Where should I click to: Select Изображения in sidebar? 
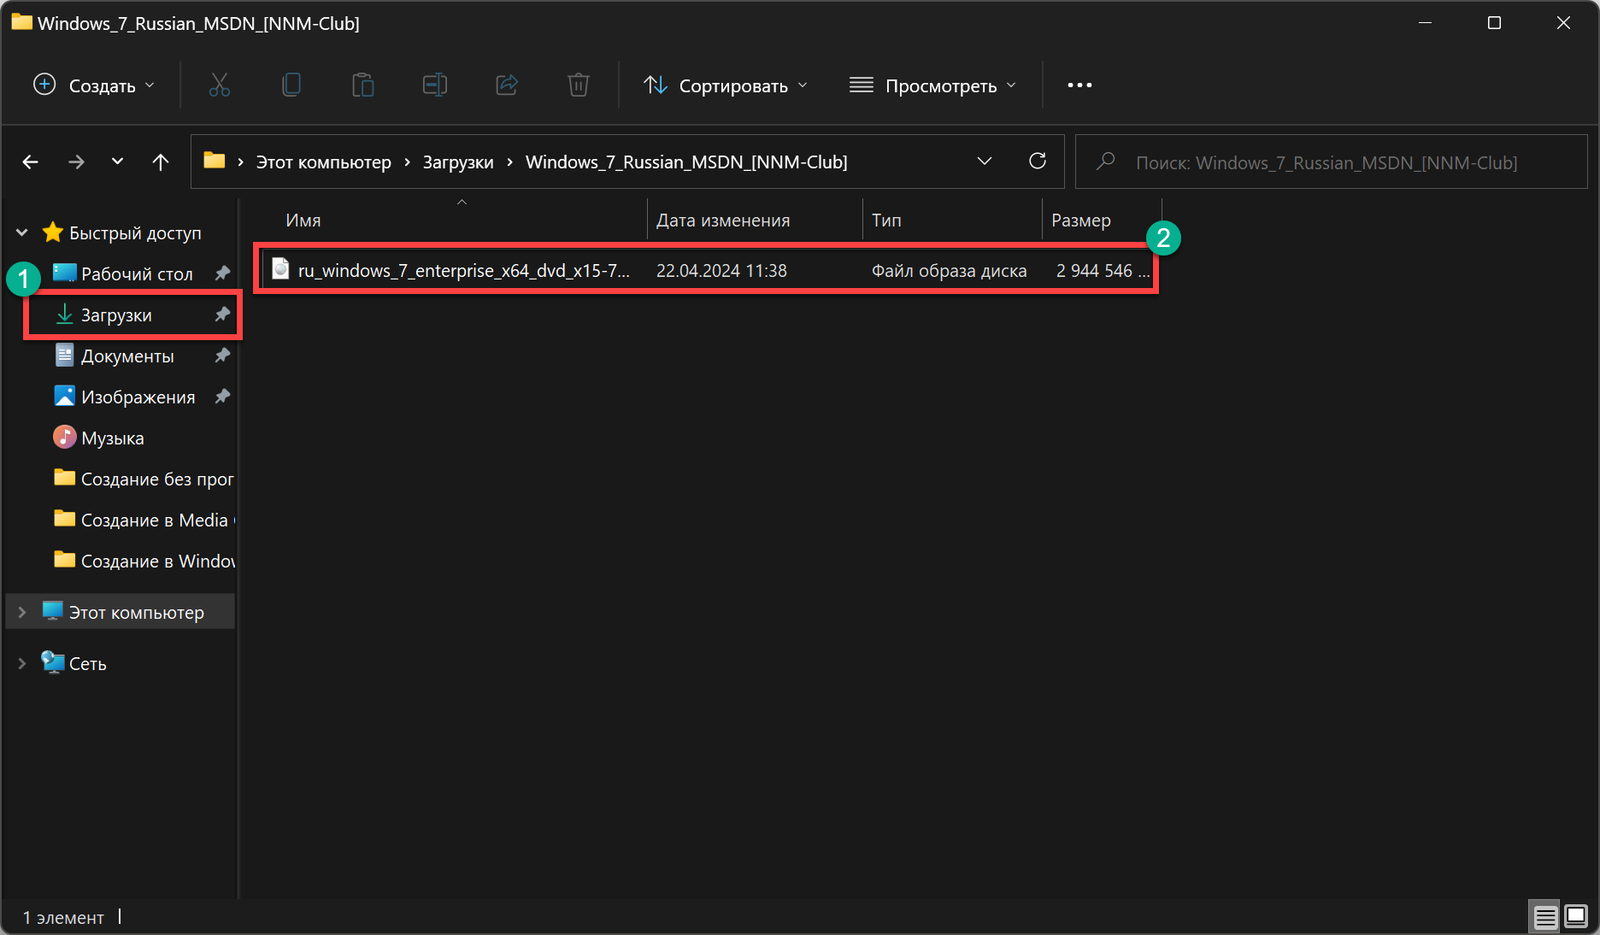click(x=138, y=397)
